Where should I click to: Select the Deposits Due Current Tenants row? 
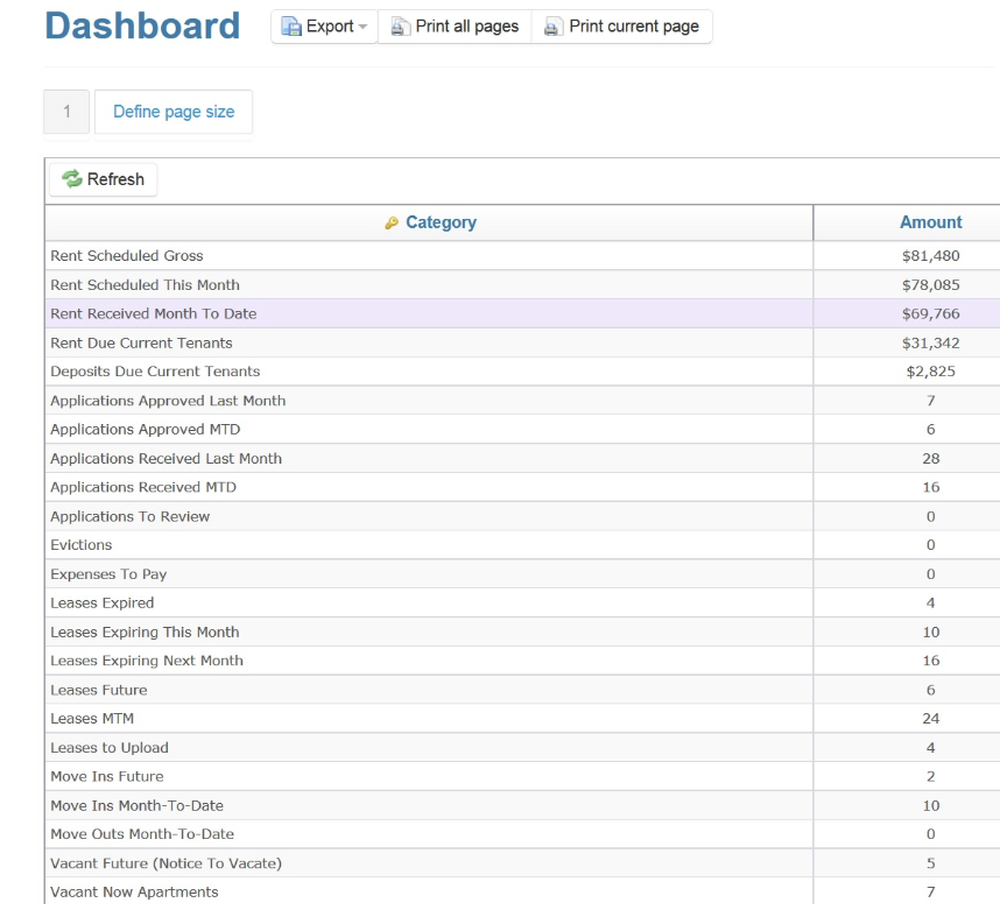point(400,371)
